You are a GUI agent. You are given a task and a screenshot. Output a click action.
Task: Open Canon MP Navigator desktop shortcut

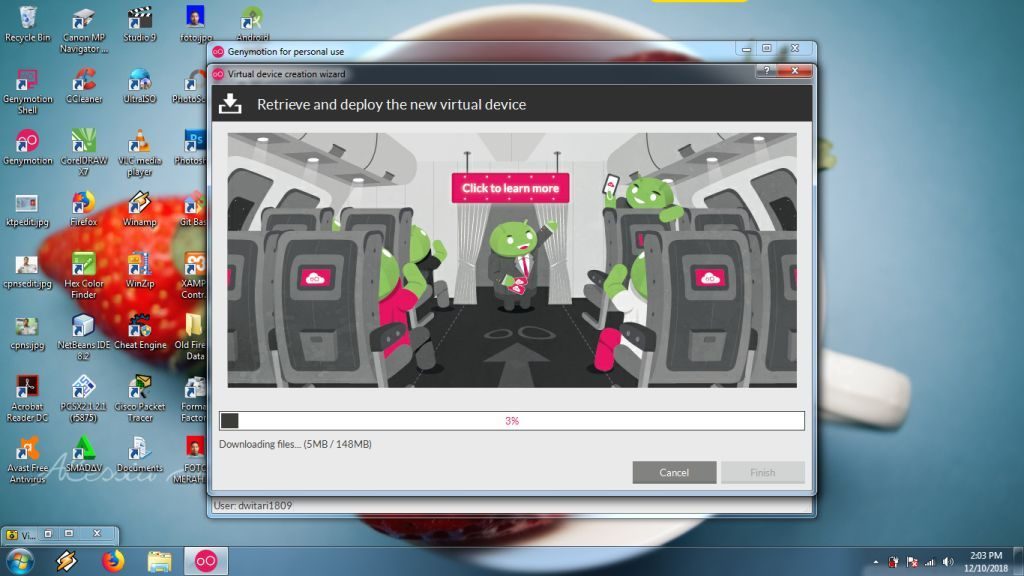(x=84, y=30)
